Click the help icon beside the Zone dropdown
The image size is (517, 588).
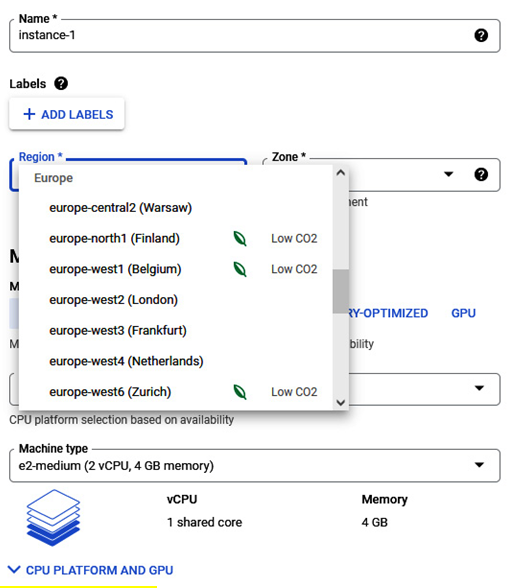(x=481, y=174)
